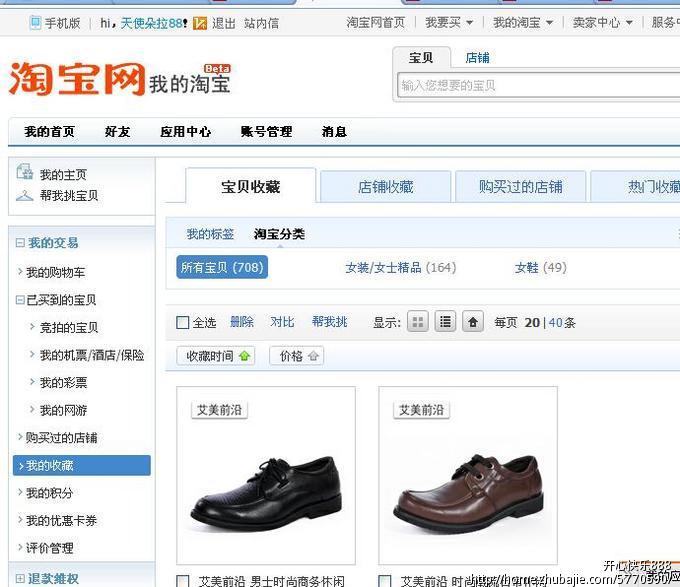The height and width of the screenshot is (587, 680).
Task: Click the Taobao logo
Action: tap(77, 78)
